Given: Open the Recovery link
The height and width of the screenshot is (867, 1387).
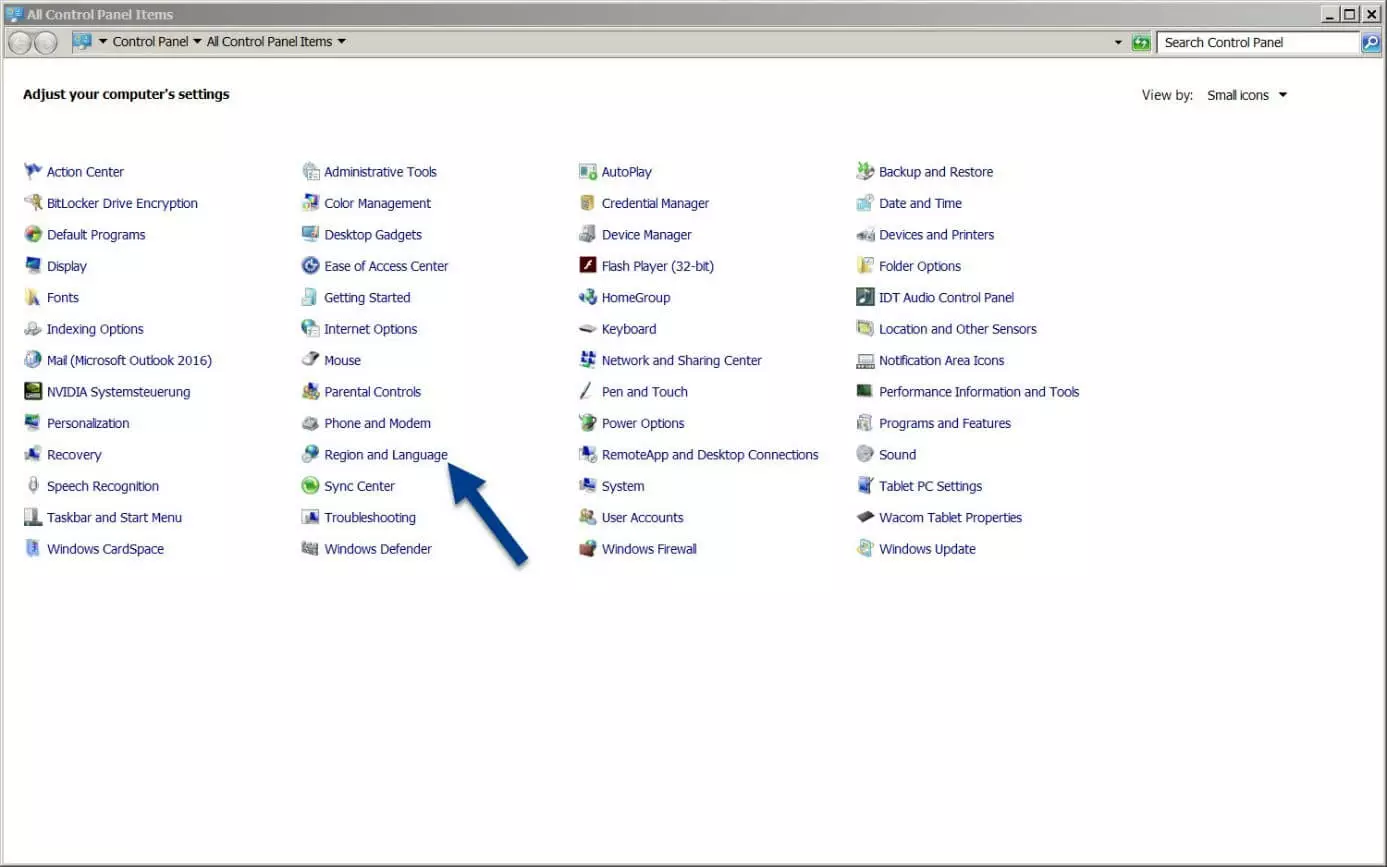Looking at the screenshot, I should (x=74, y=455).
